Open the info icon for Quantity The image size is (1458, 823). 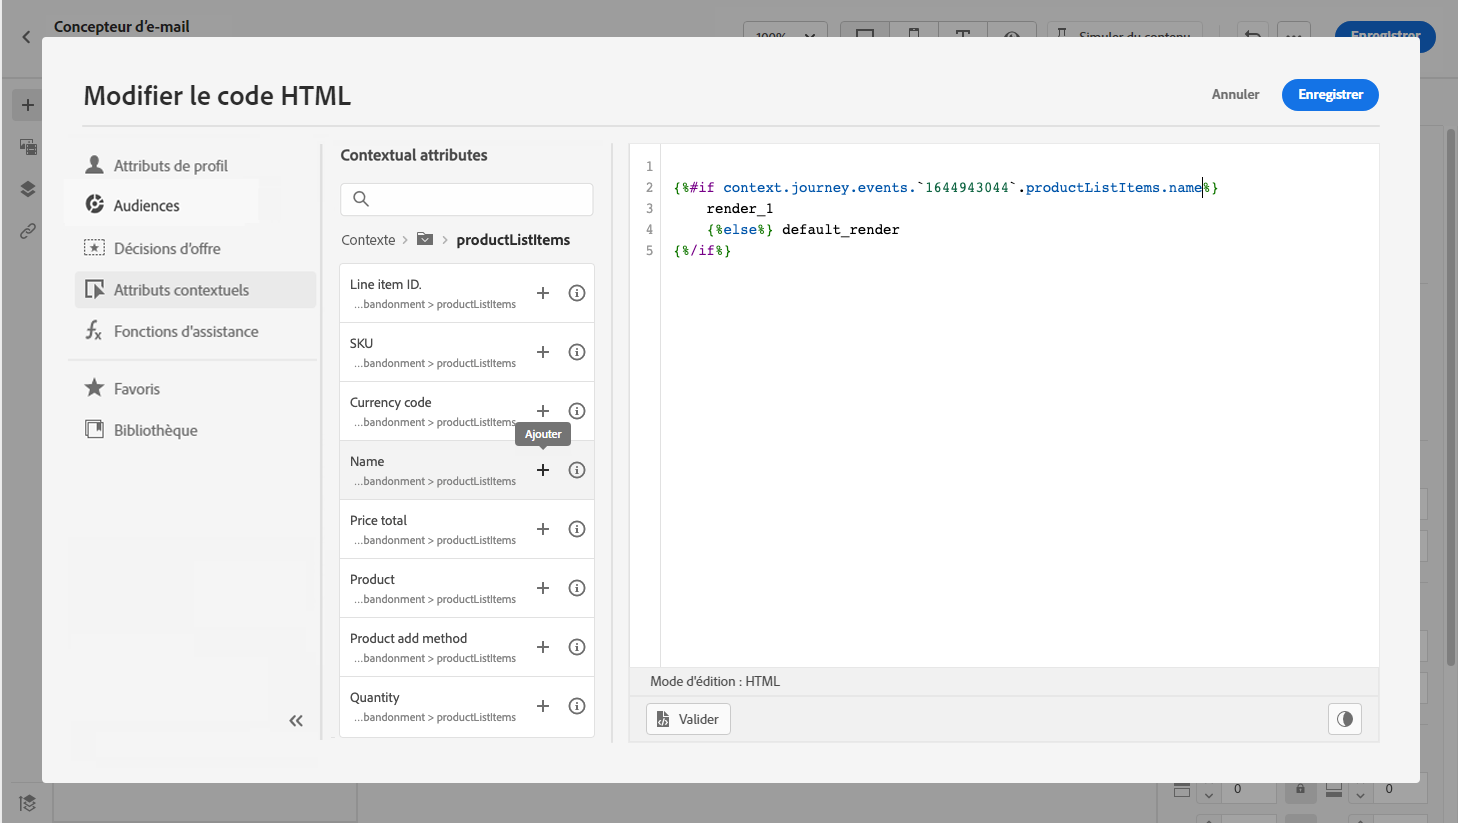coord(577,706)
